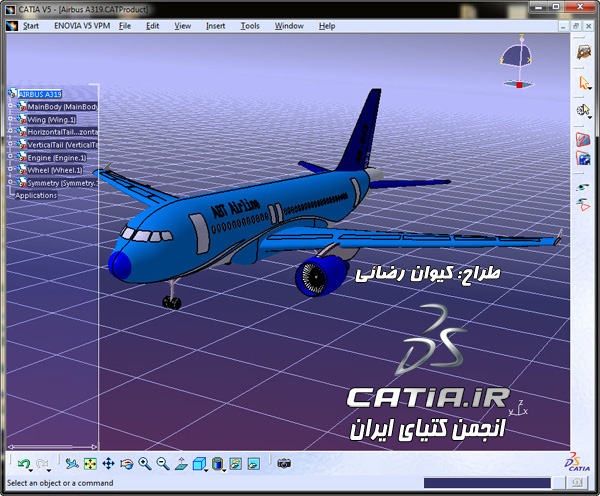Image resolution: width=600 pixels, height=496 pixels.
Task: Expand the Wing (Wing.1) node
Action: point(11,119)
